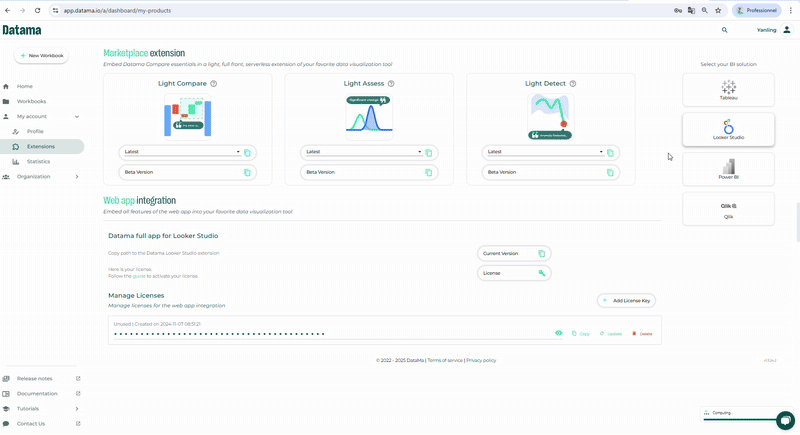Viewport: 800px width, 435px height.
Task: Open Light Compare version dropdown
Action: [x=182, y=152]
